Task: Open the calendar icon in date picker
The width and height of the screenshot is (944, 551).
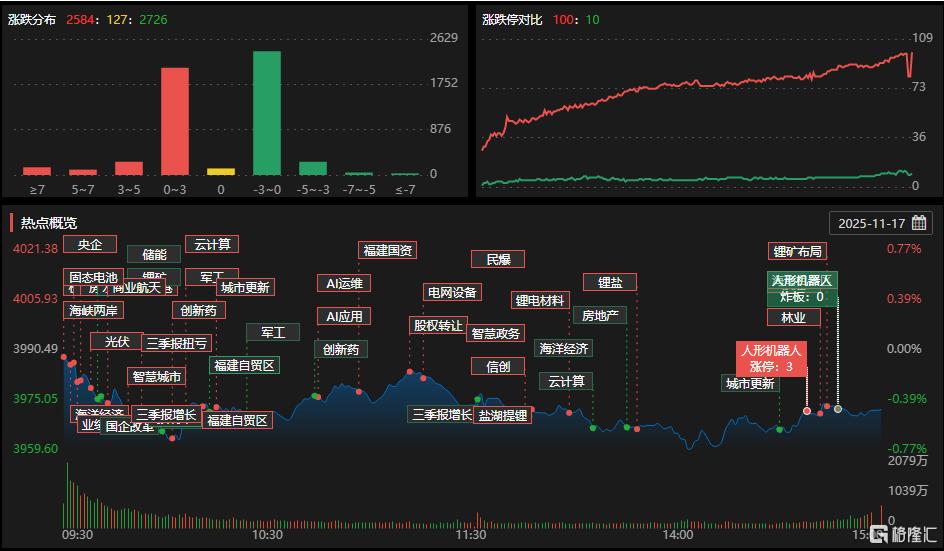Action: click(919, 223)
